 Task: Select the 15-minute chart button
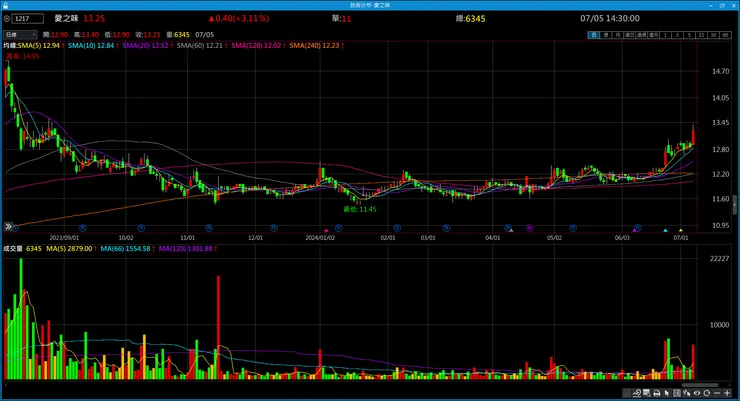point(701,35)
